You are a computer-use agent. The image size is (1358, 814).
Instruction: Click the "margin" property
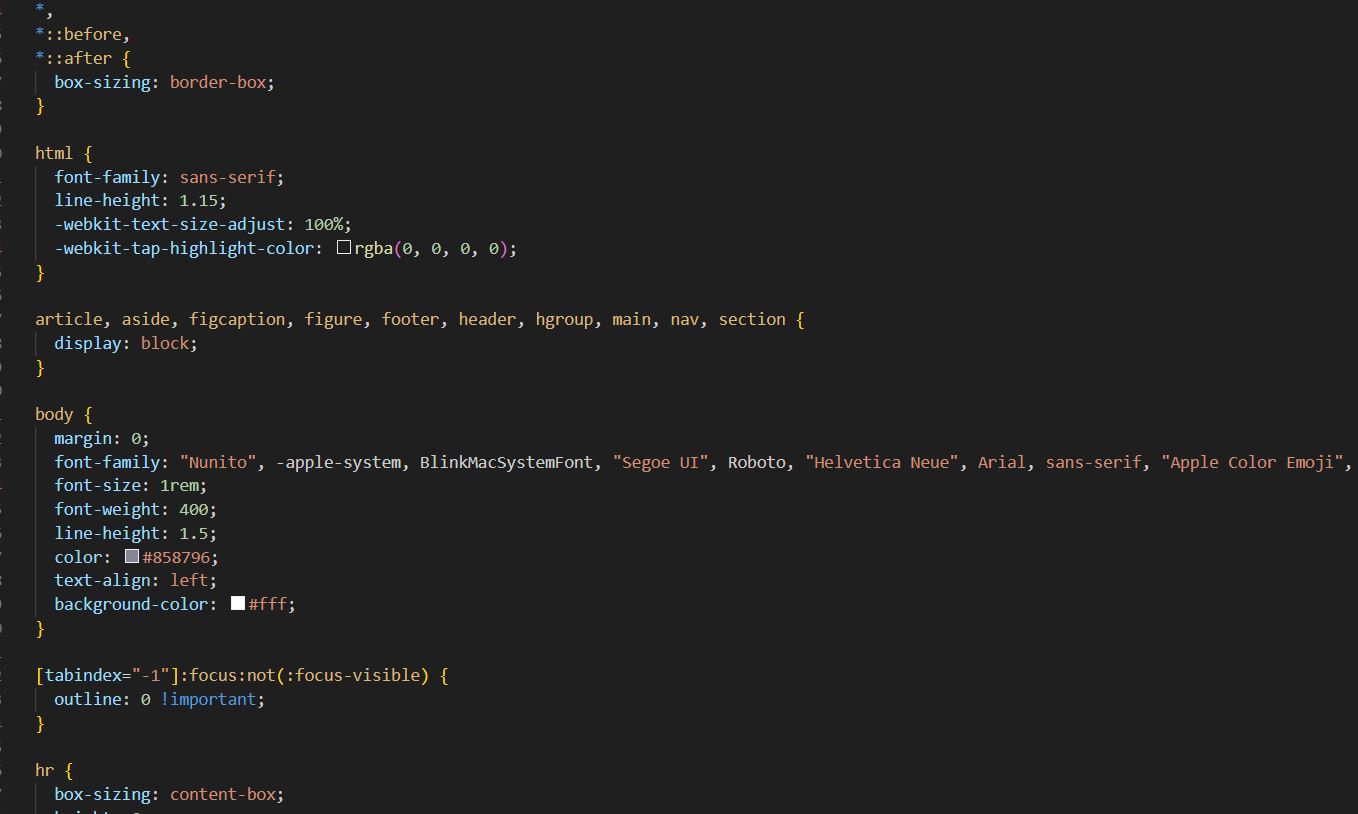(x=83, y=438)
